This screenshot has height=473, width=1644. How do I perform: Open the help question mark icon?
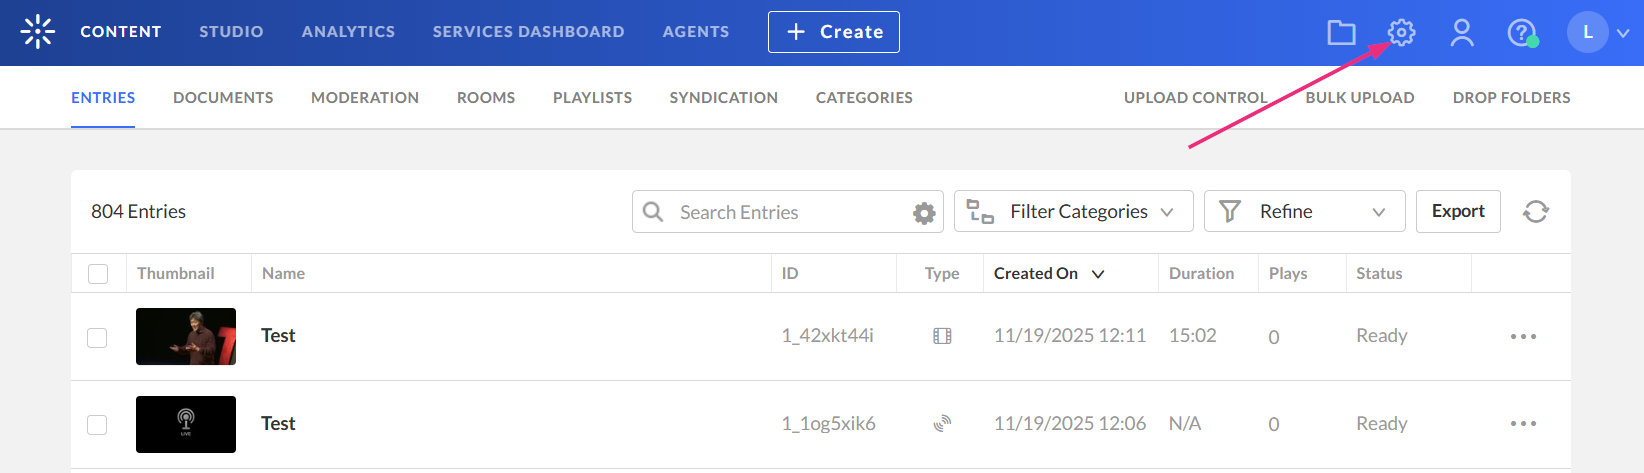click(1521, 33)
